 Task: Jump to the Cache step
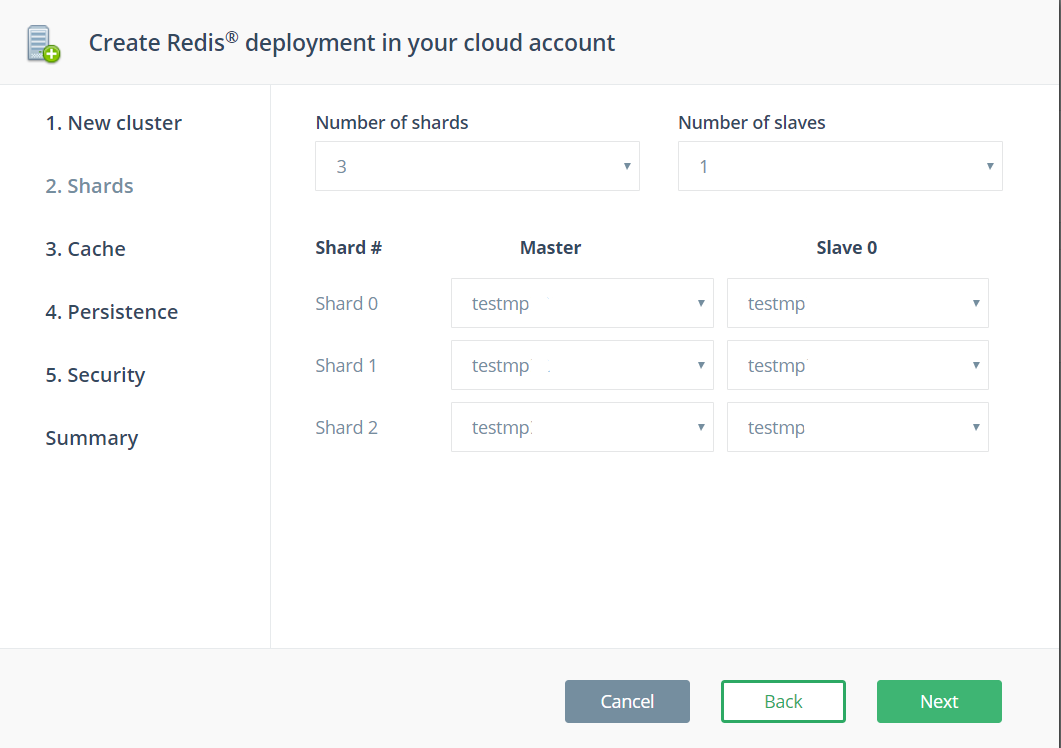(85, 249)
